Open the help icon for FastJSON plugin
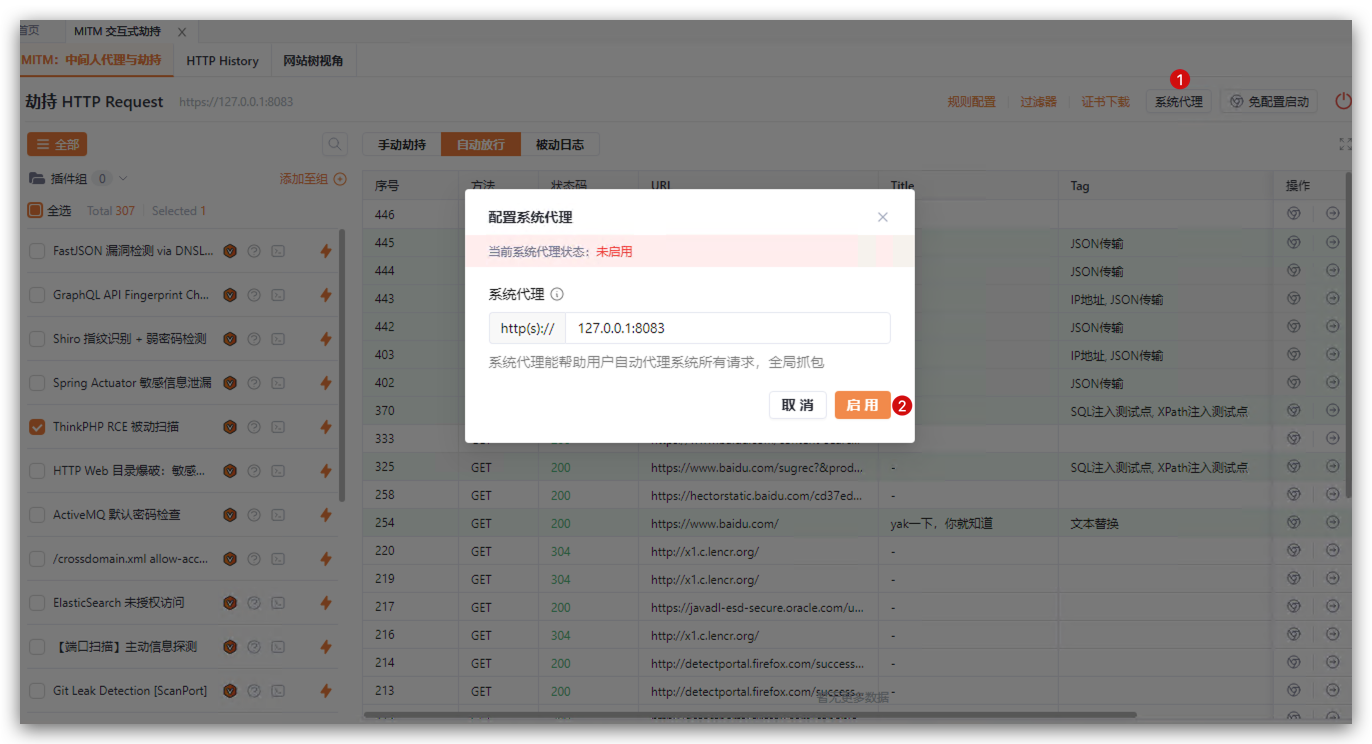 (x=254, y=251)
